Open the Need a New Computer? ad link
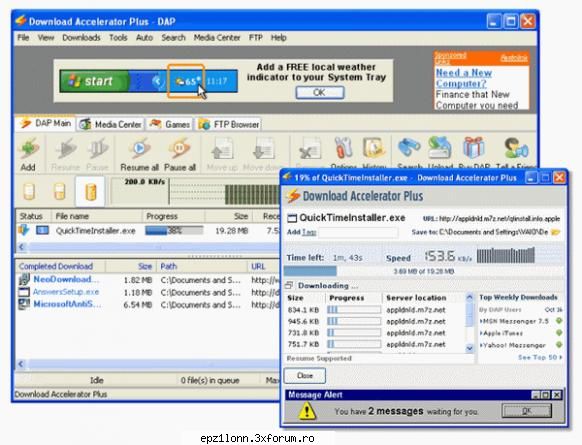Viewport: 582px width, 445px height. pyautogui.click(x=464, y=78)
